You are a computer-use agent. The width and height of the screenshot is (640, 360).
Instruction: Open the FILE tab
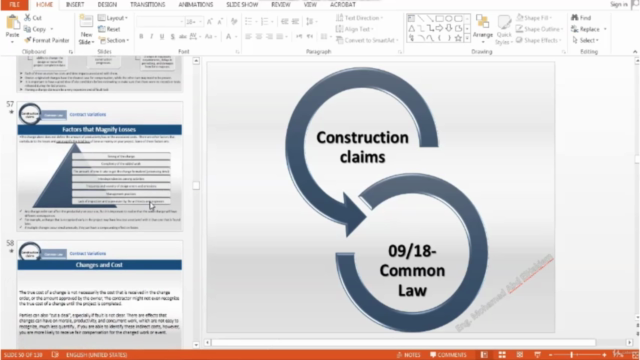click(14, 4)
